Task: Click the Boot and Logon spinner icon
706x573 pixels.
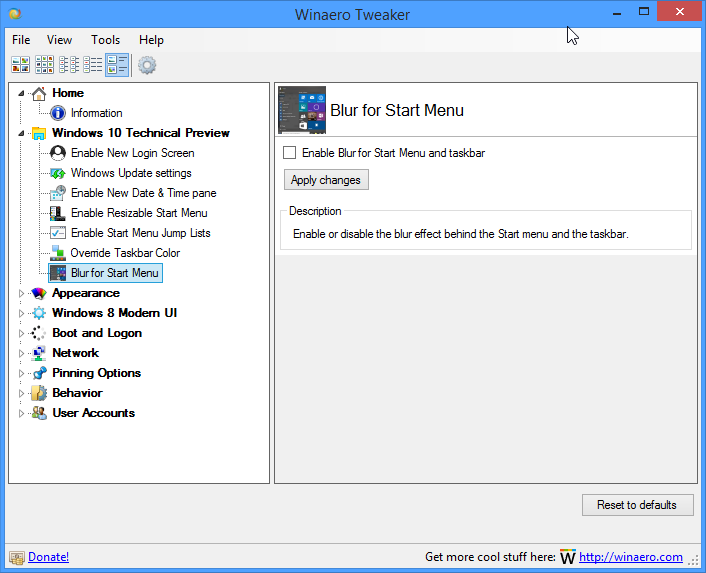Action: [x=39, y=333]
